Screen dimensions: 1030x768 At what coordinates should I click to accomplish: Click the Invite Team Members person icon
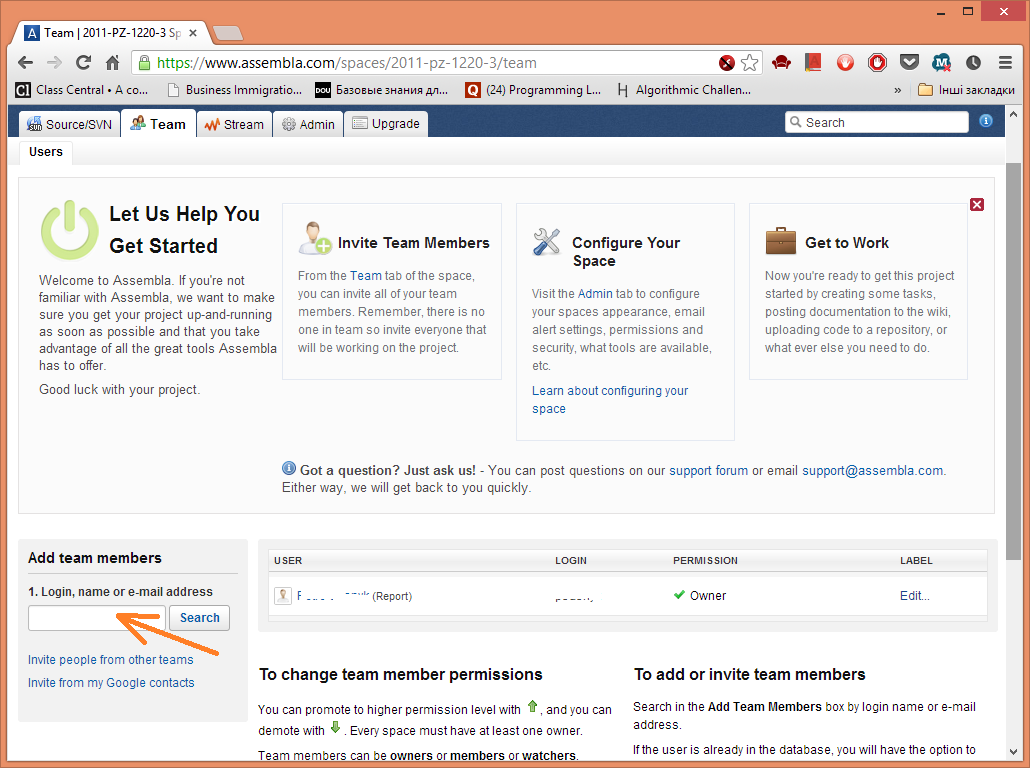click(315, 238)
